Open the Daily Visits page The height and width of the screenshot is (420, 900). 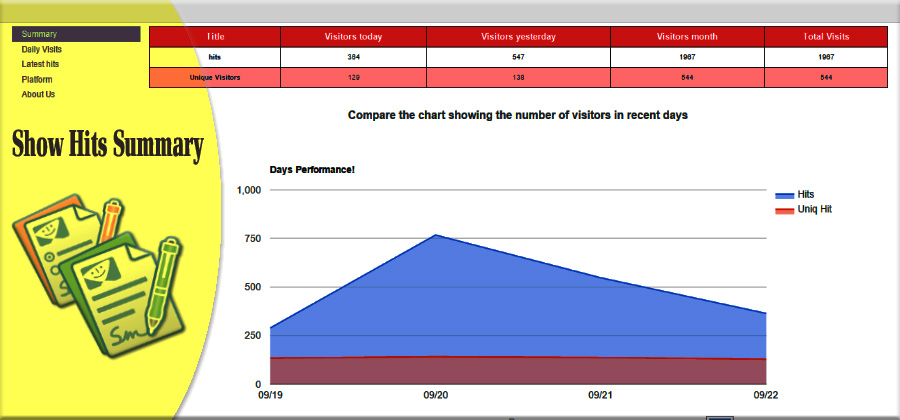pyautogui.click(x=41, y=49)
